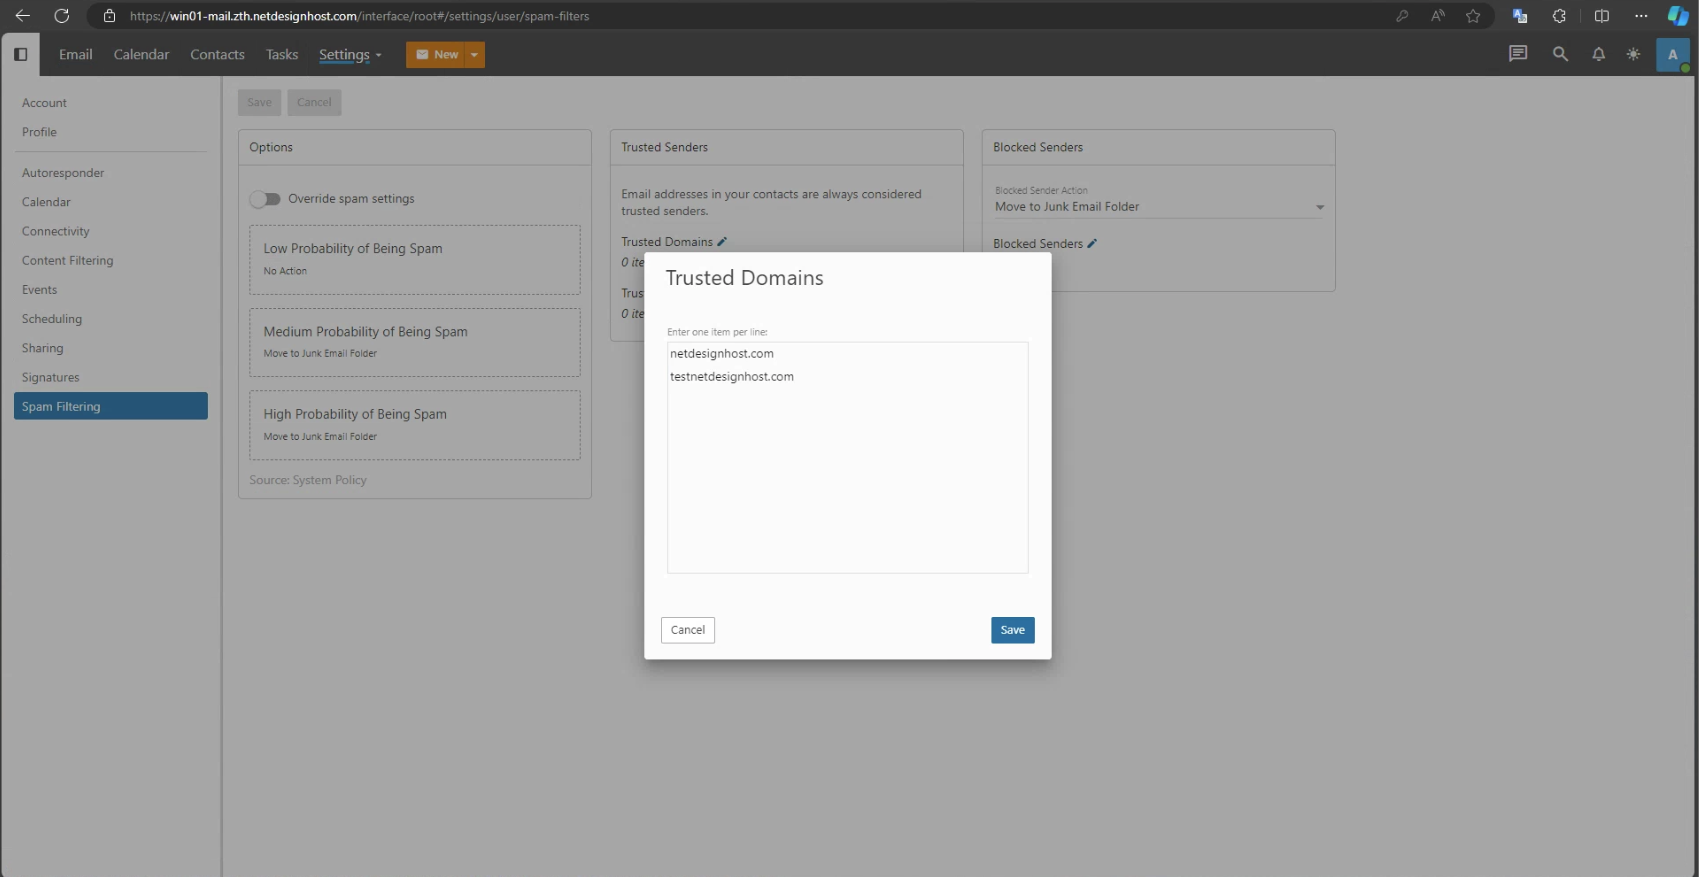Switch theme with the sun icon
1699x877 pixels.
[x=1633, y=54]
